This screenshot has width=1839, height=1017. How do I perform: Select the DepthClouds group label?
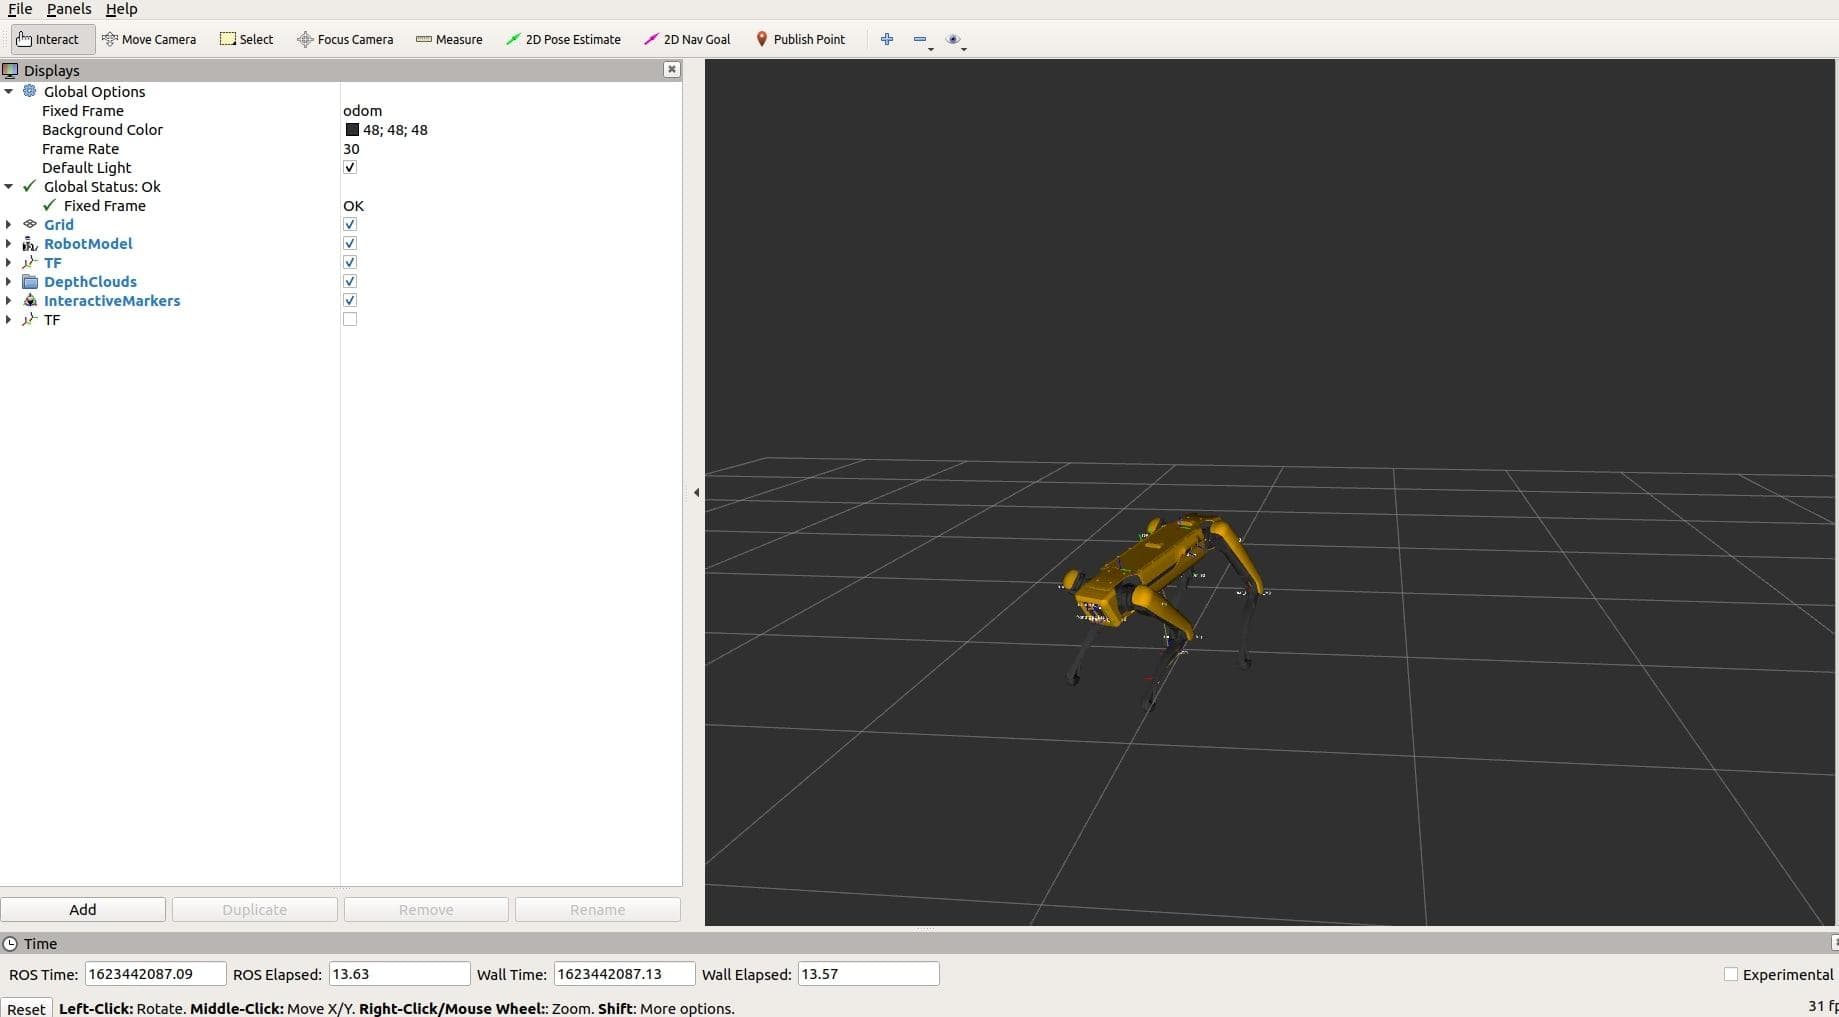90,281
